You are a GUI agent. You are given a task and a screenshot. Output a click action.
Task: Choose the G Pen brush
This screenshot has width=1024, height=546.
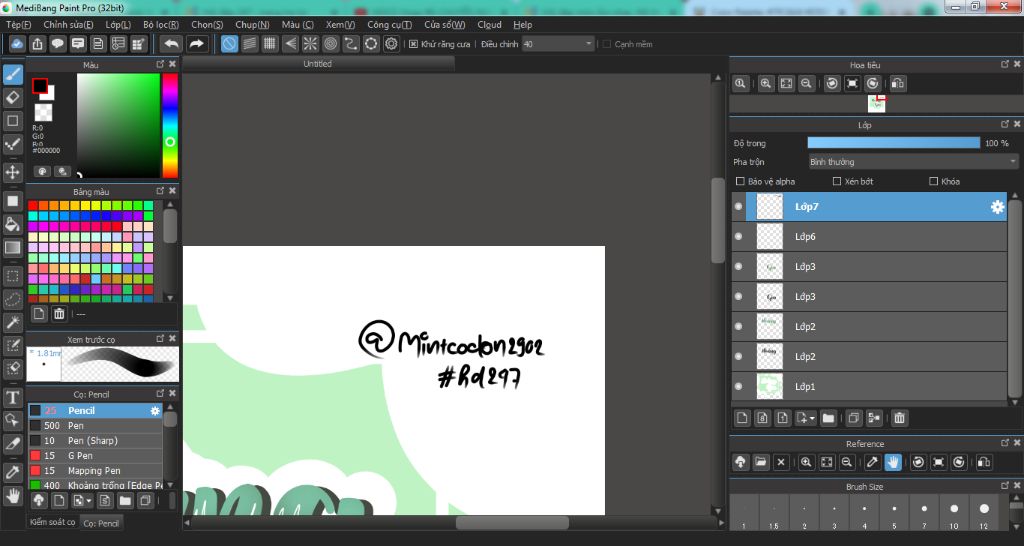(x=95, y=455)
